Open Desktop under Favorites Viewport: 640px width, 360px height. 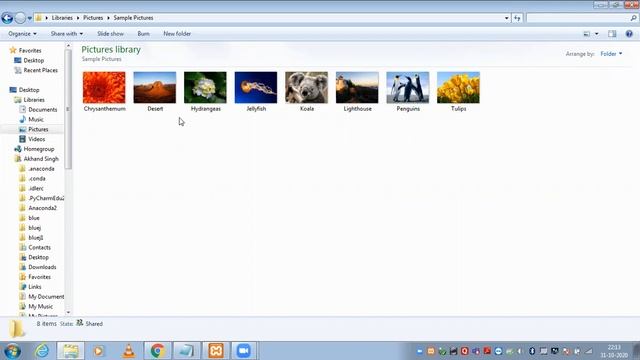[33, 60]
